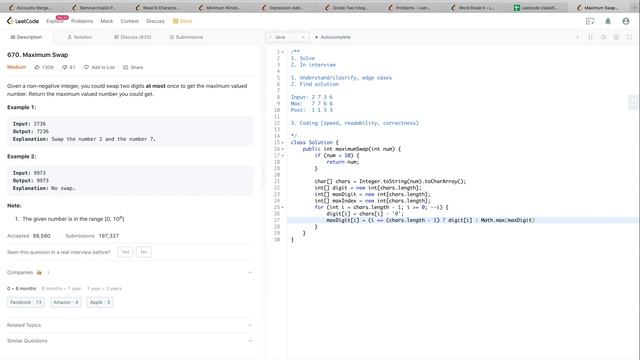Switch to the Solution tab
The image size is (640, 360).
[80, 37]
